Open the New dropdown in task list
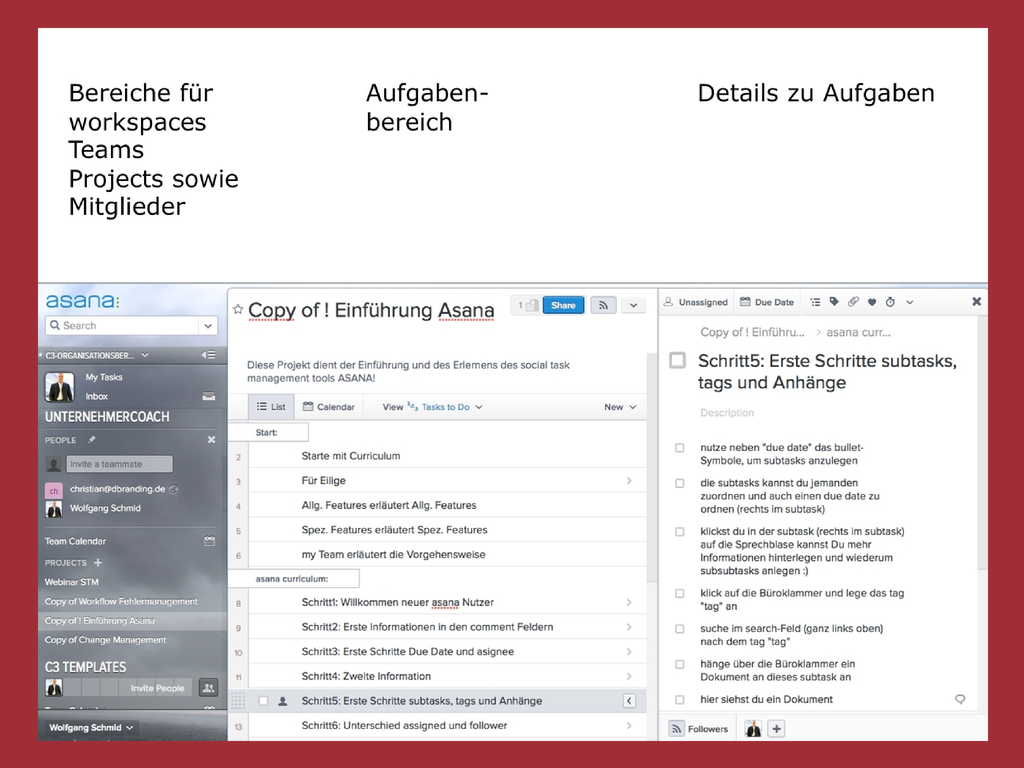Screen dimensions: 1024x768 (620, 407)
